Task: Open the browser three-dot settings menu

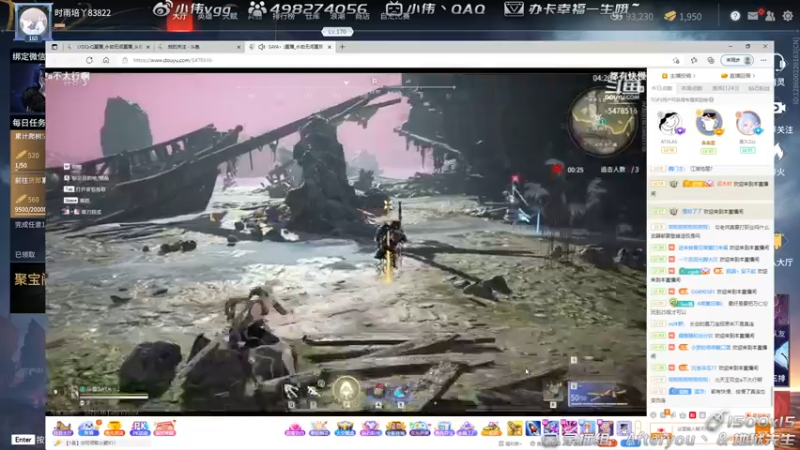Action: click(x=763, y=60)
